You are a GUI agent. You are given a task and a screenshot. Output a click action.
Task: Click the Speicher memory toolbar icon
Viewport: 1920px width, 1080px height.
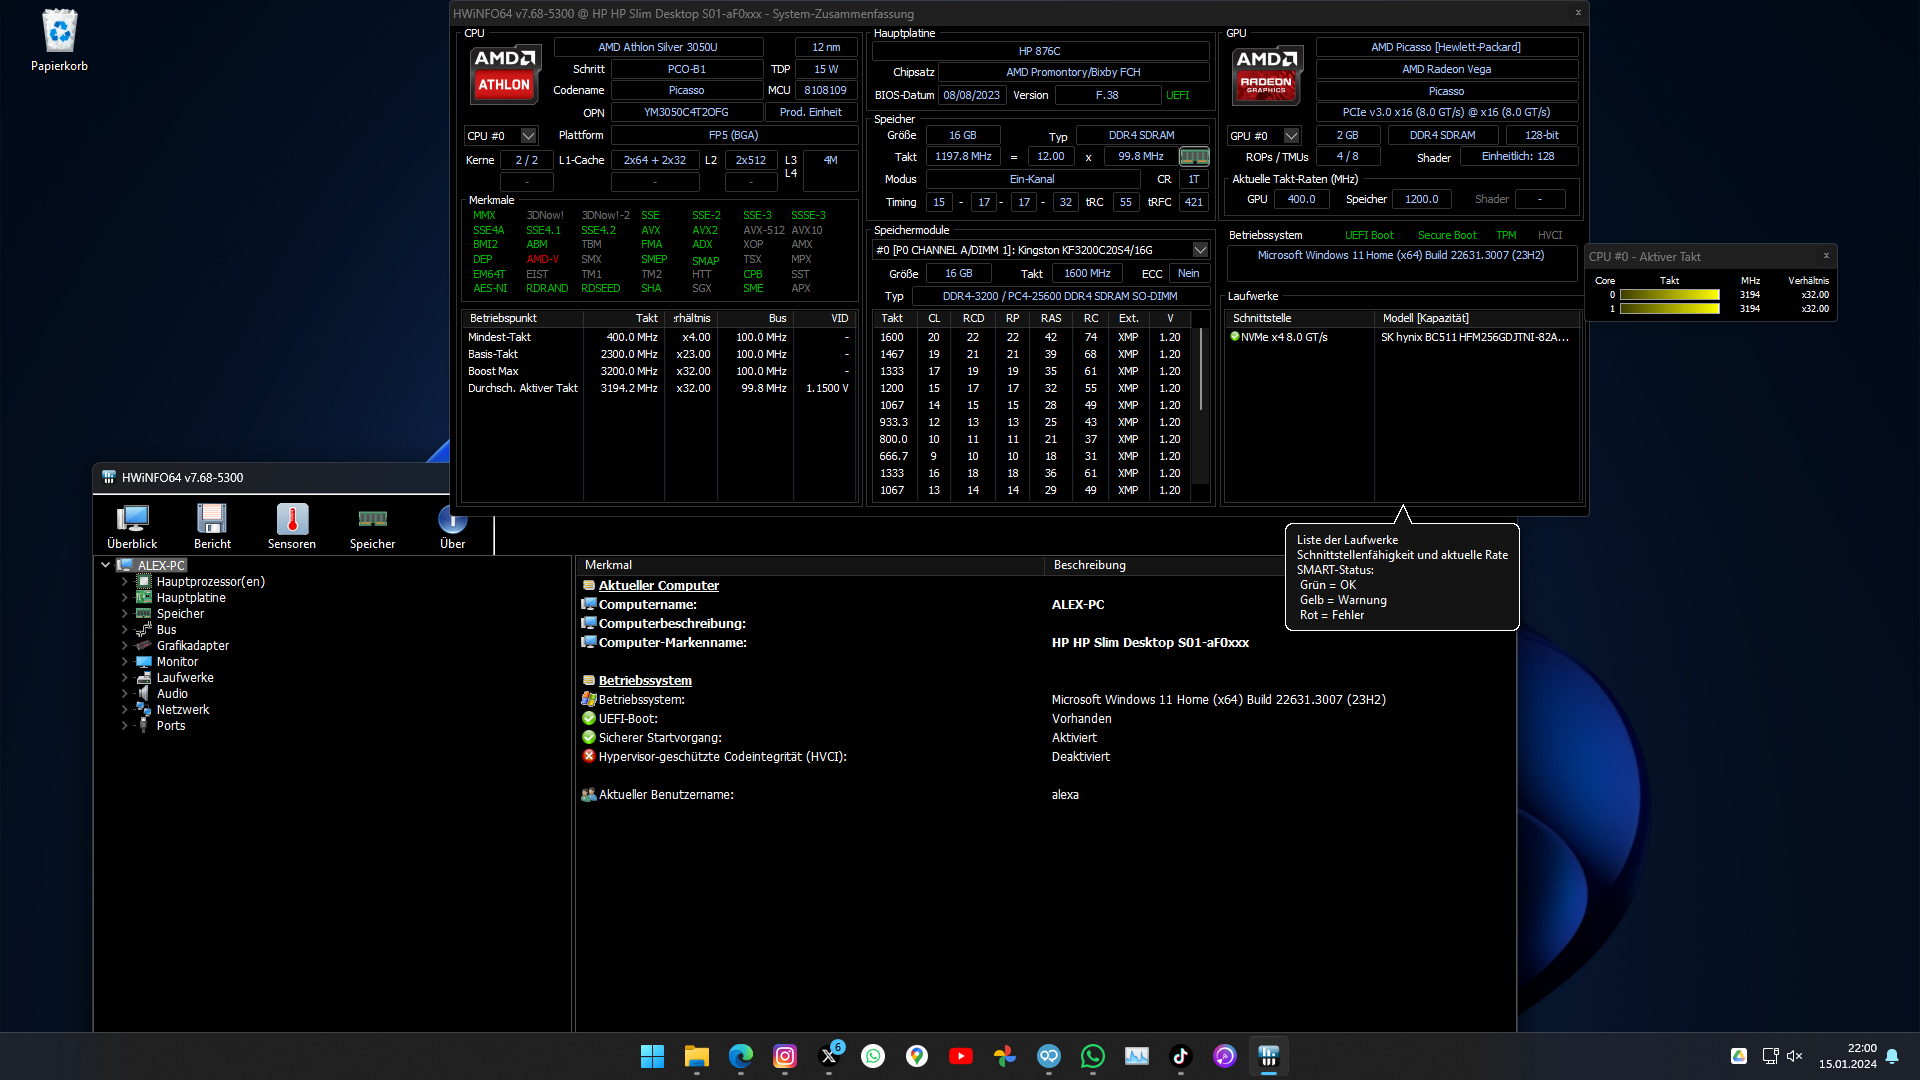tap(372, 526)
